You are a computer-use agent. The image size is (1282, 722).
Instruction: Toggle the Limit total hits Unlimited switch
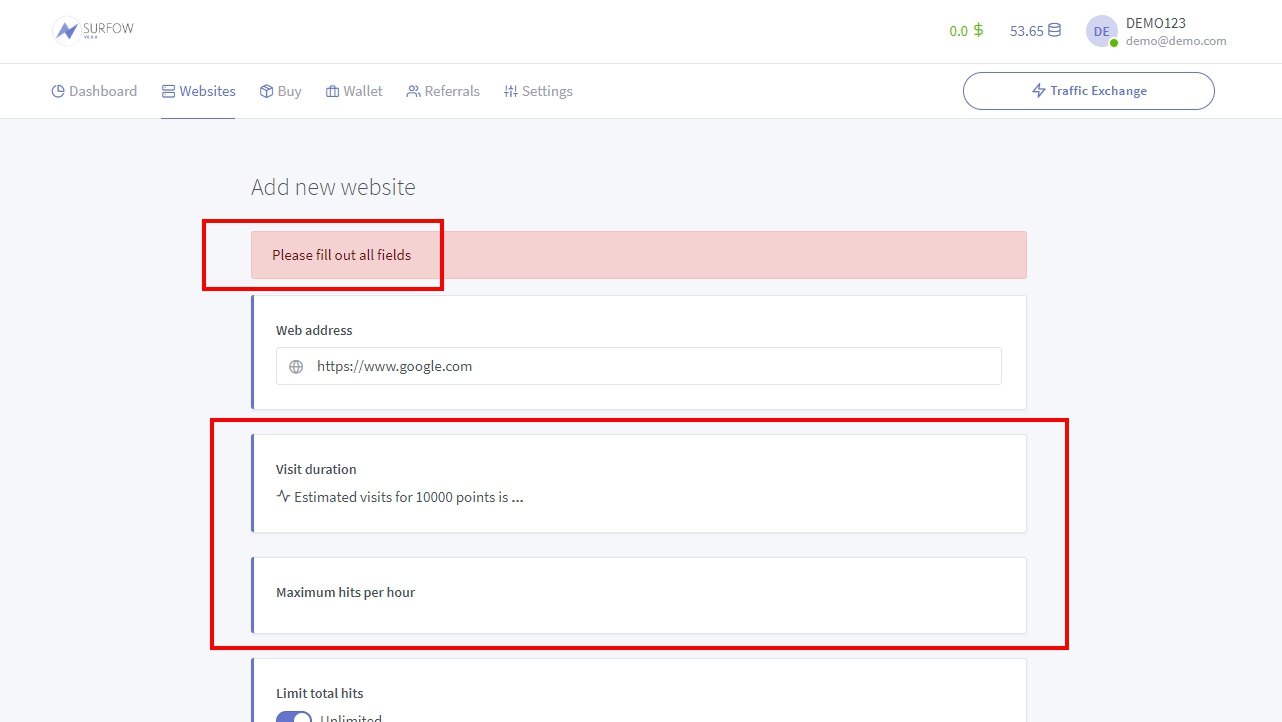[294, 716]
